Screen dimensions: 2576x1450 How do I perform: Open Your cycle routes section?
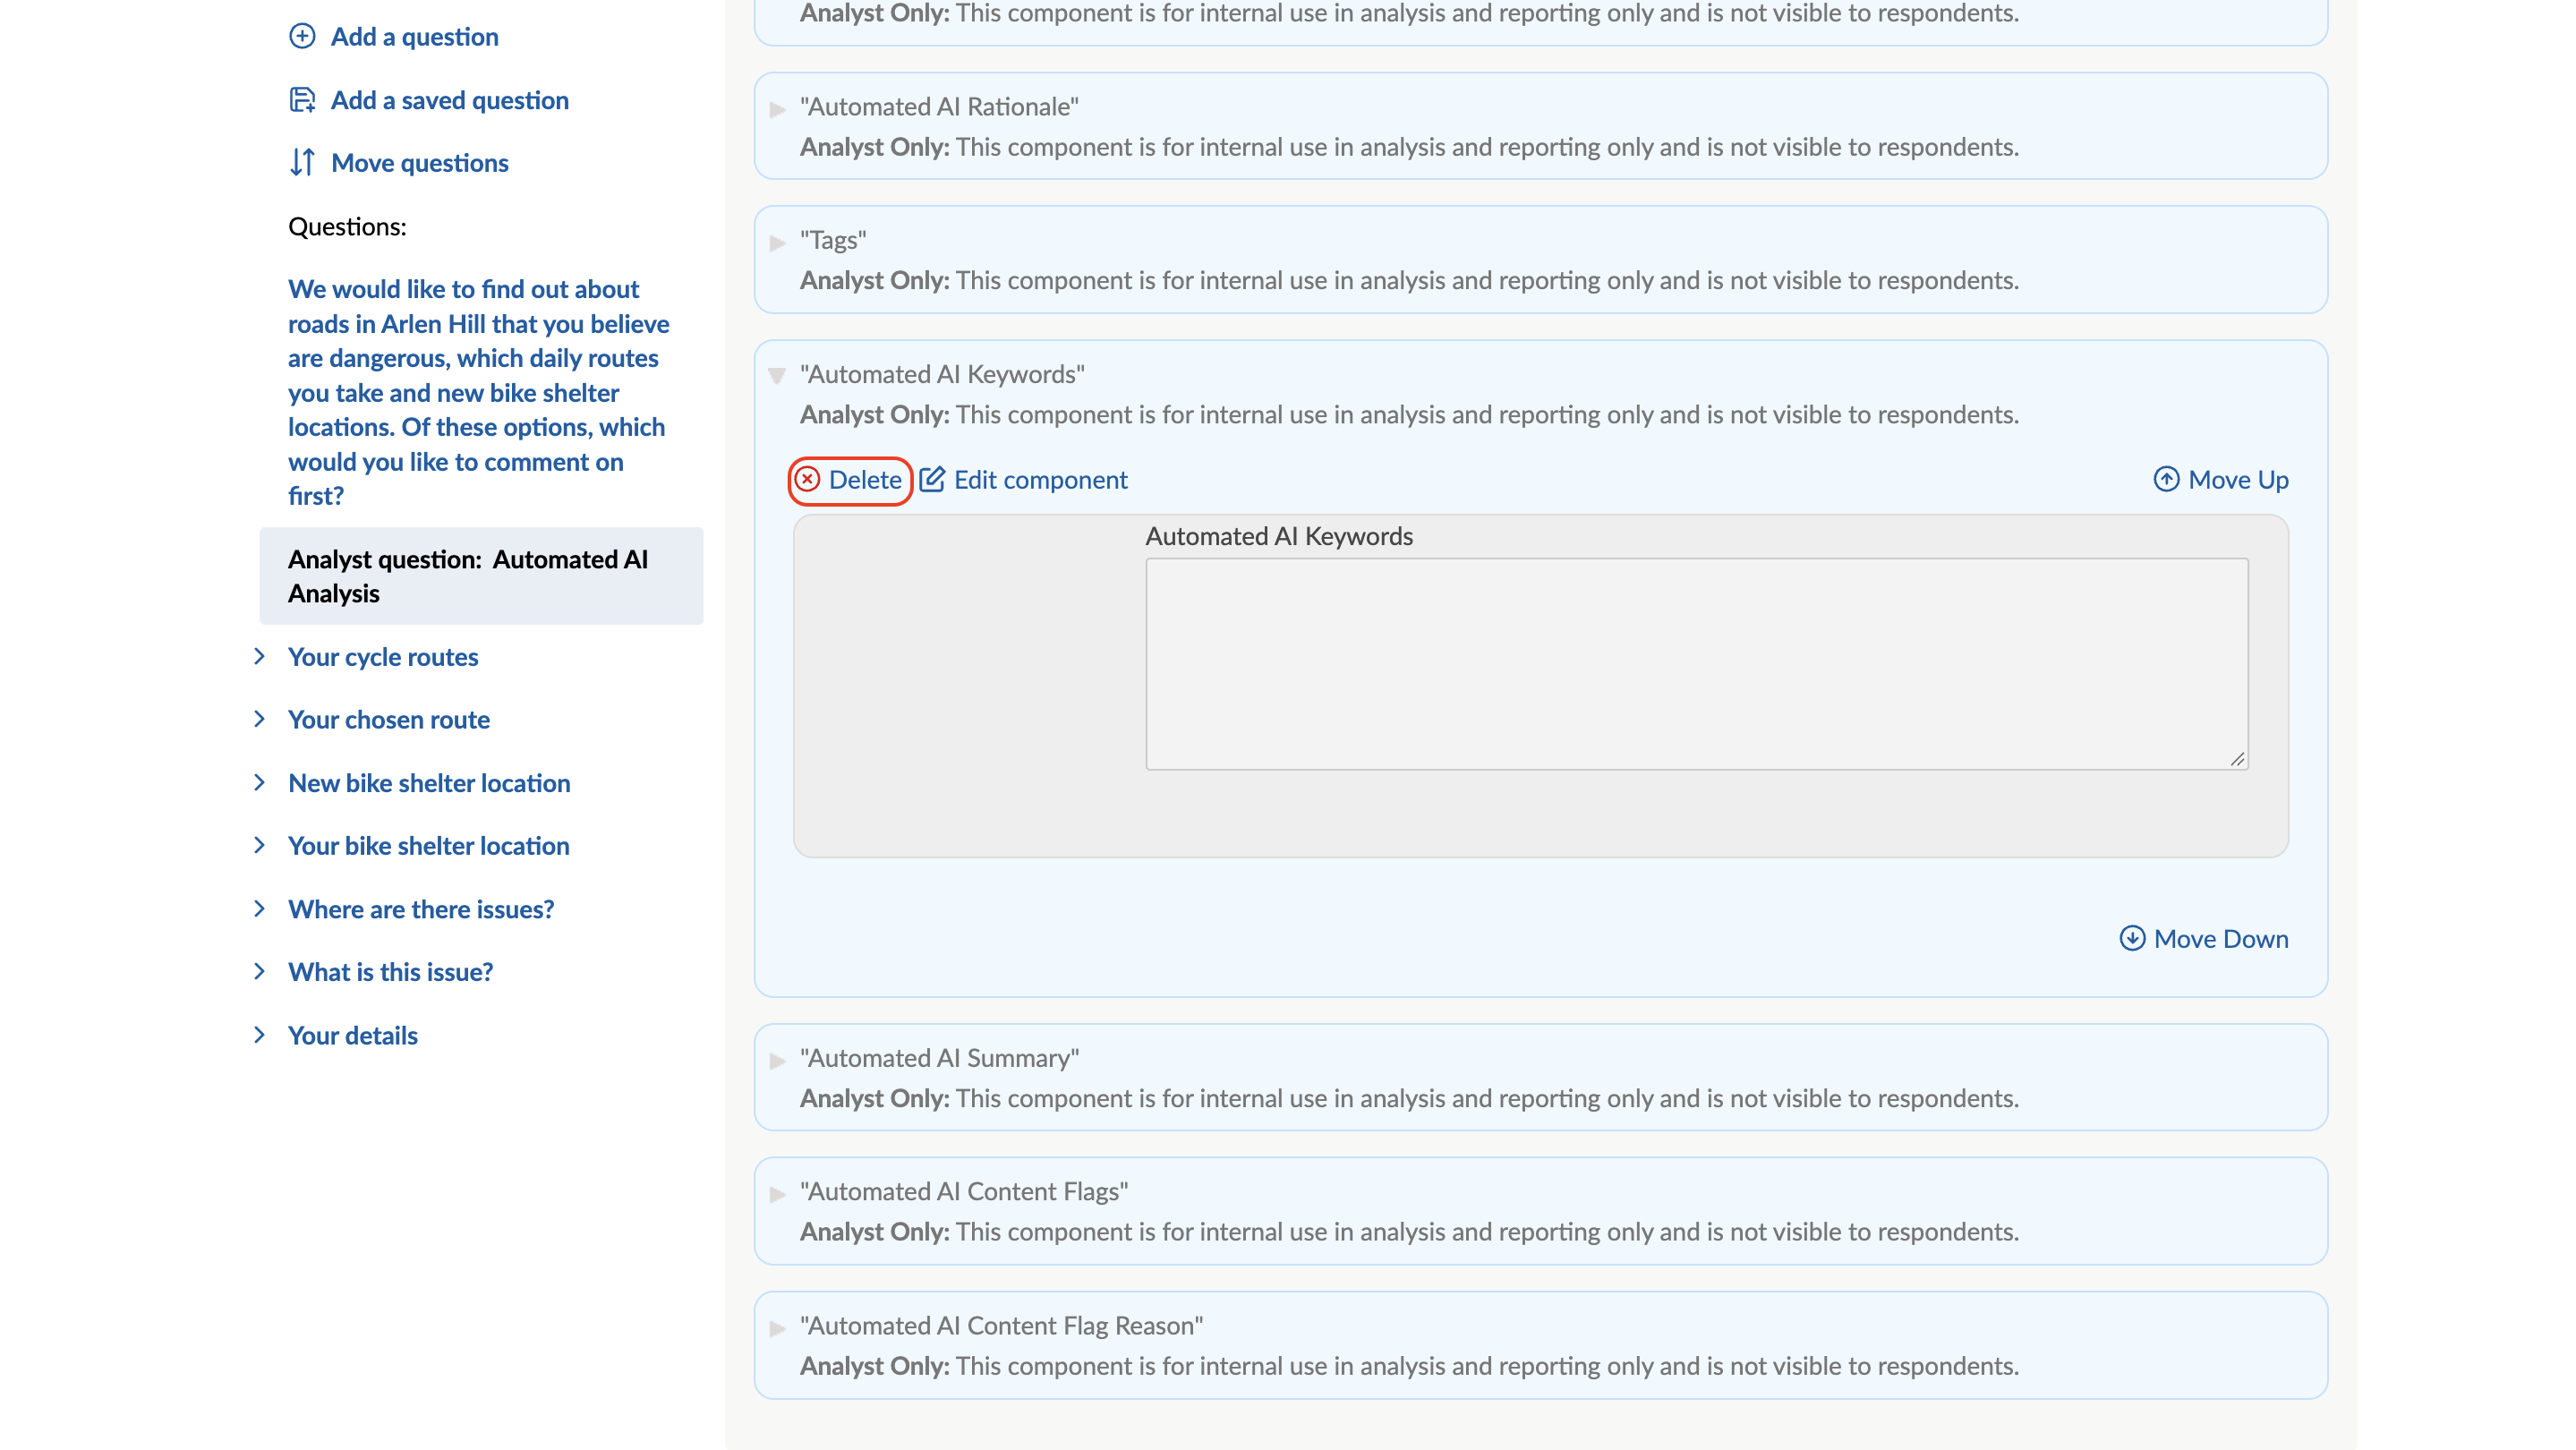[x=383, y=656]
